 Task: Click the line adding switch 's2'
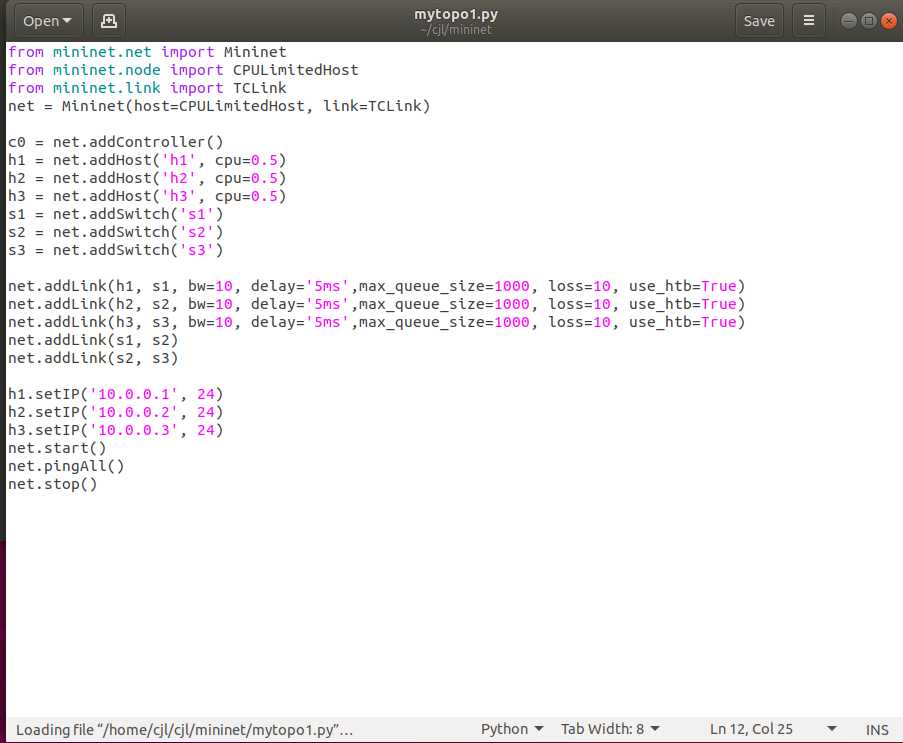coord(115,232)
